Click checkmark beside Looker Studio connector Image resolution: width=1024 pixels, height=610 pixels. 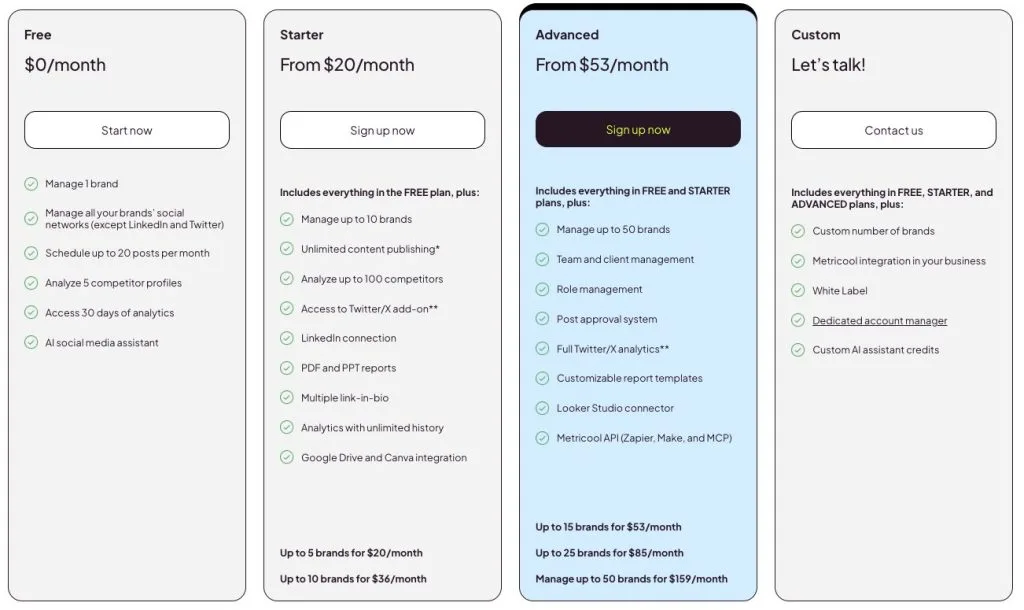pos(542,408)
